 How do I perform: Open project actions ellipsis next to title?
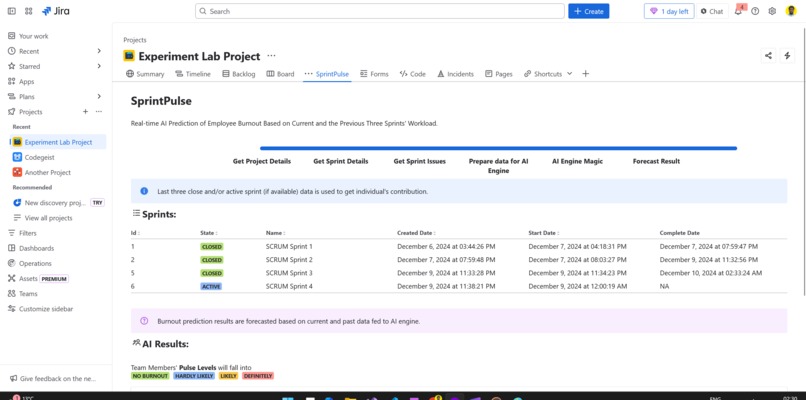coord(271,56)
